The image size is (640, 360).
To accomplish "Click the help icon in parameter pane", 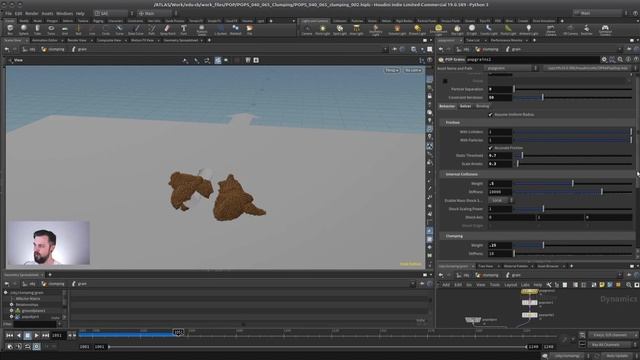I will [636, 60].
